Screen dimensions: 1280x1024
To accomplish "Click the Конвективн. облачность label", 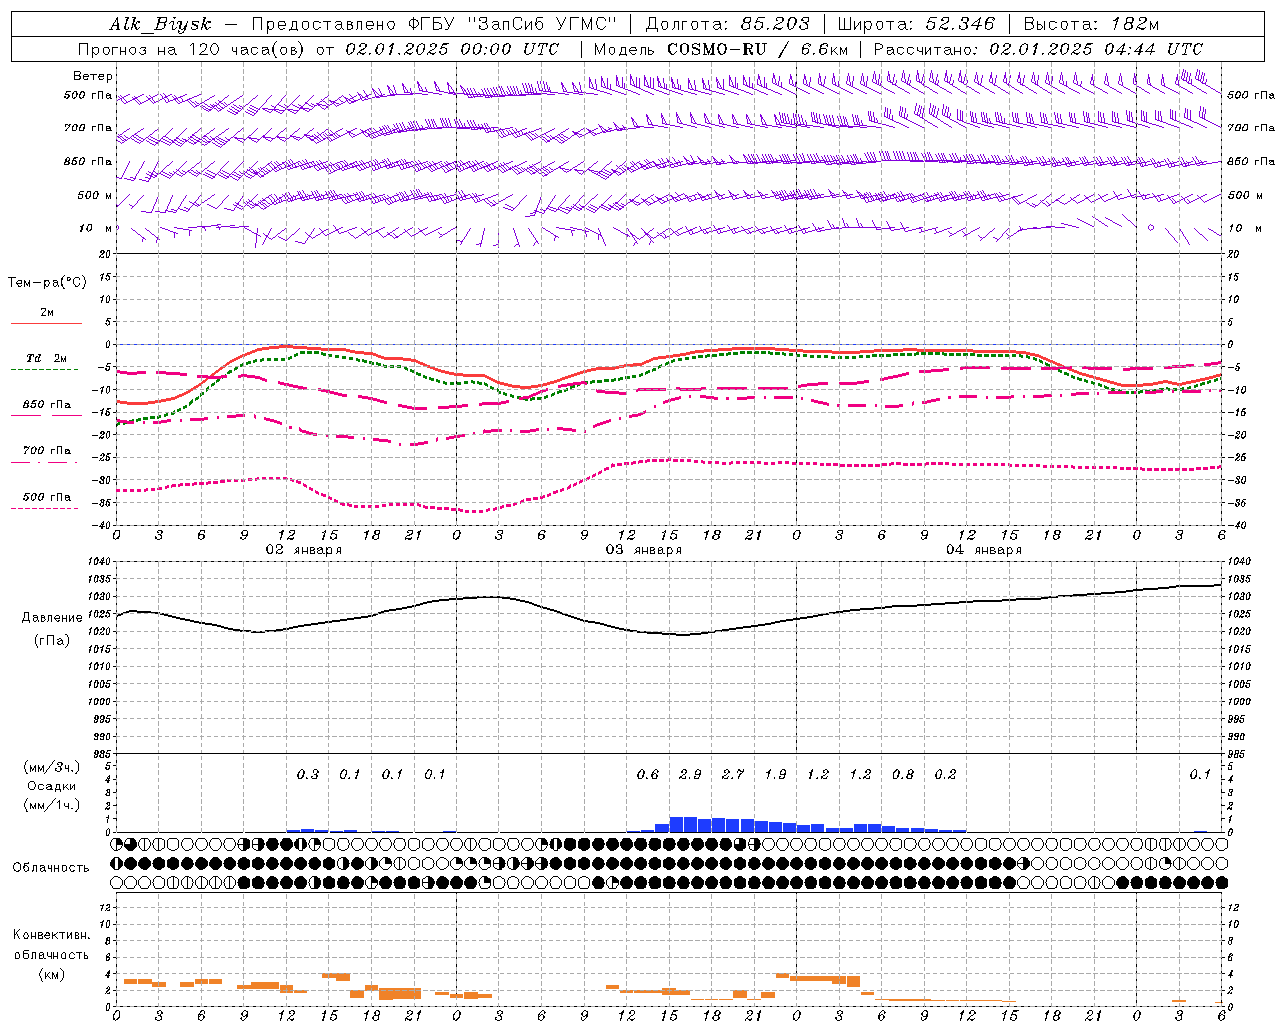I will (51, 945).
